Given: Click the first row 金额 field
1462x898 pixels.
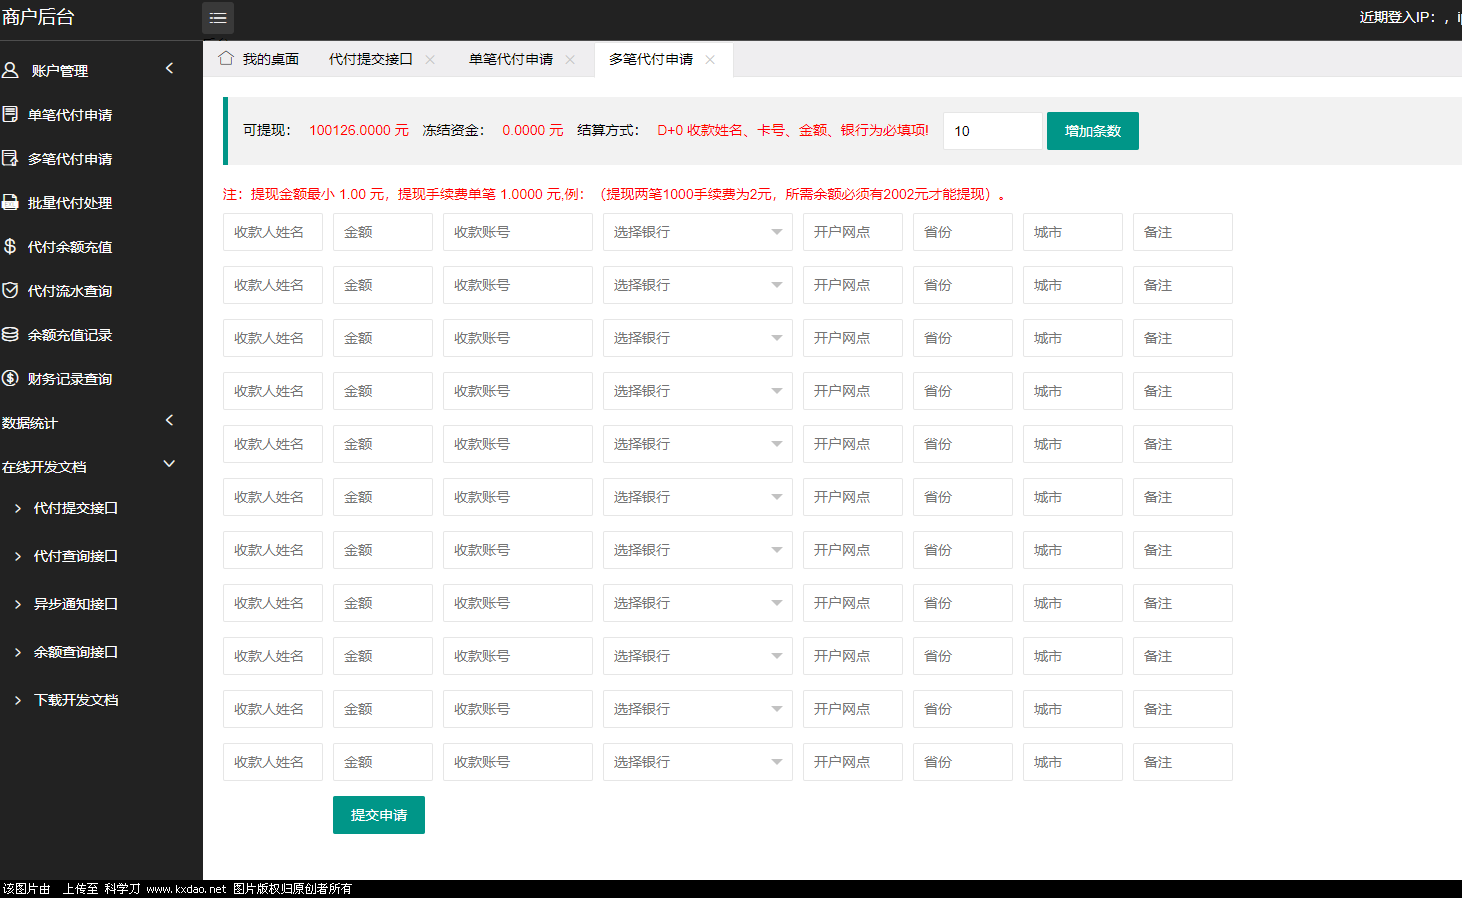Looking at the screenshot, I should [x=383, y=232].
